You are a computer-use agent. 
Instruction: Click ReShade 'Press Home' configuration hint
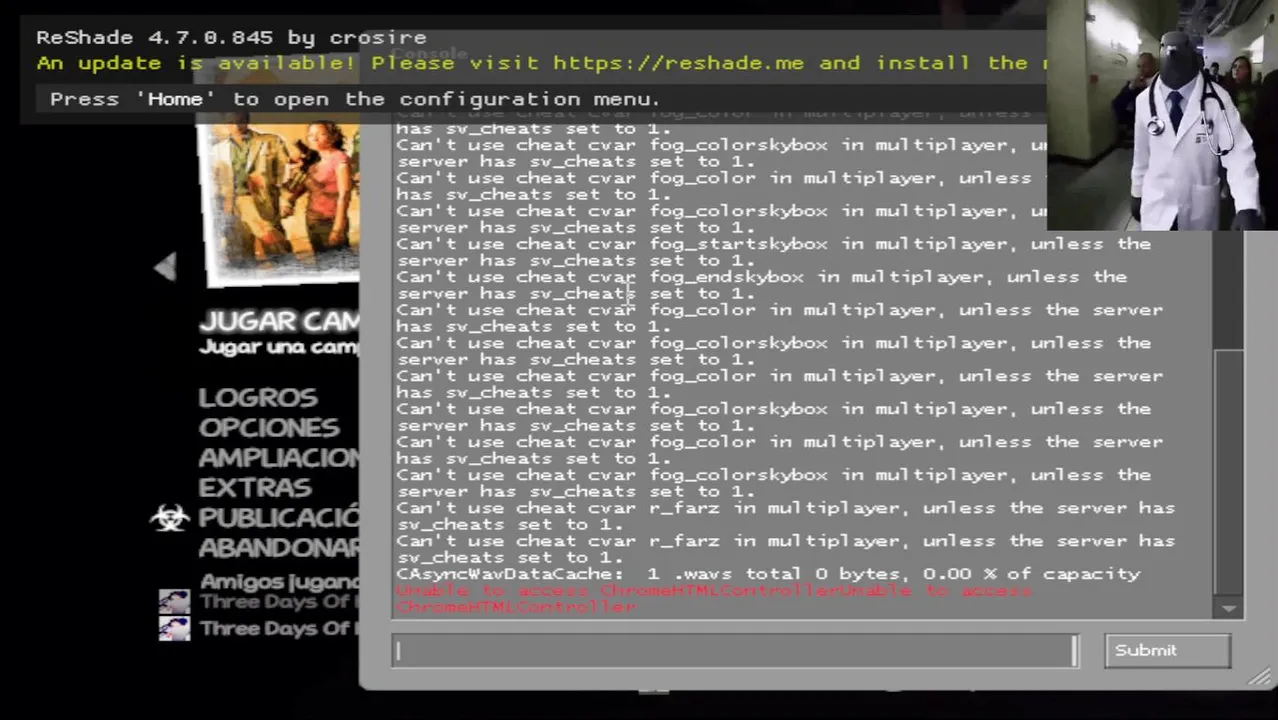point(355,99)
